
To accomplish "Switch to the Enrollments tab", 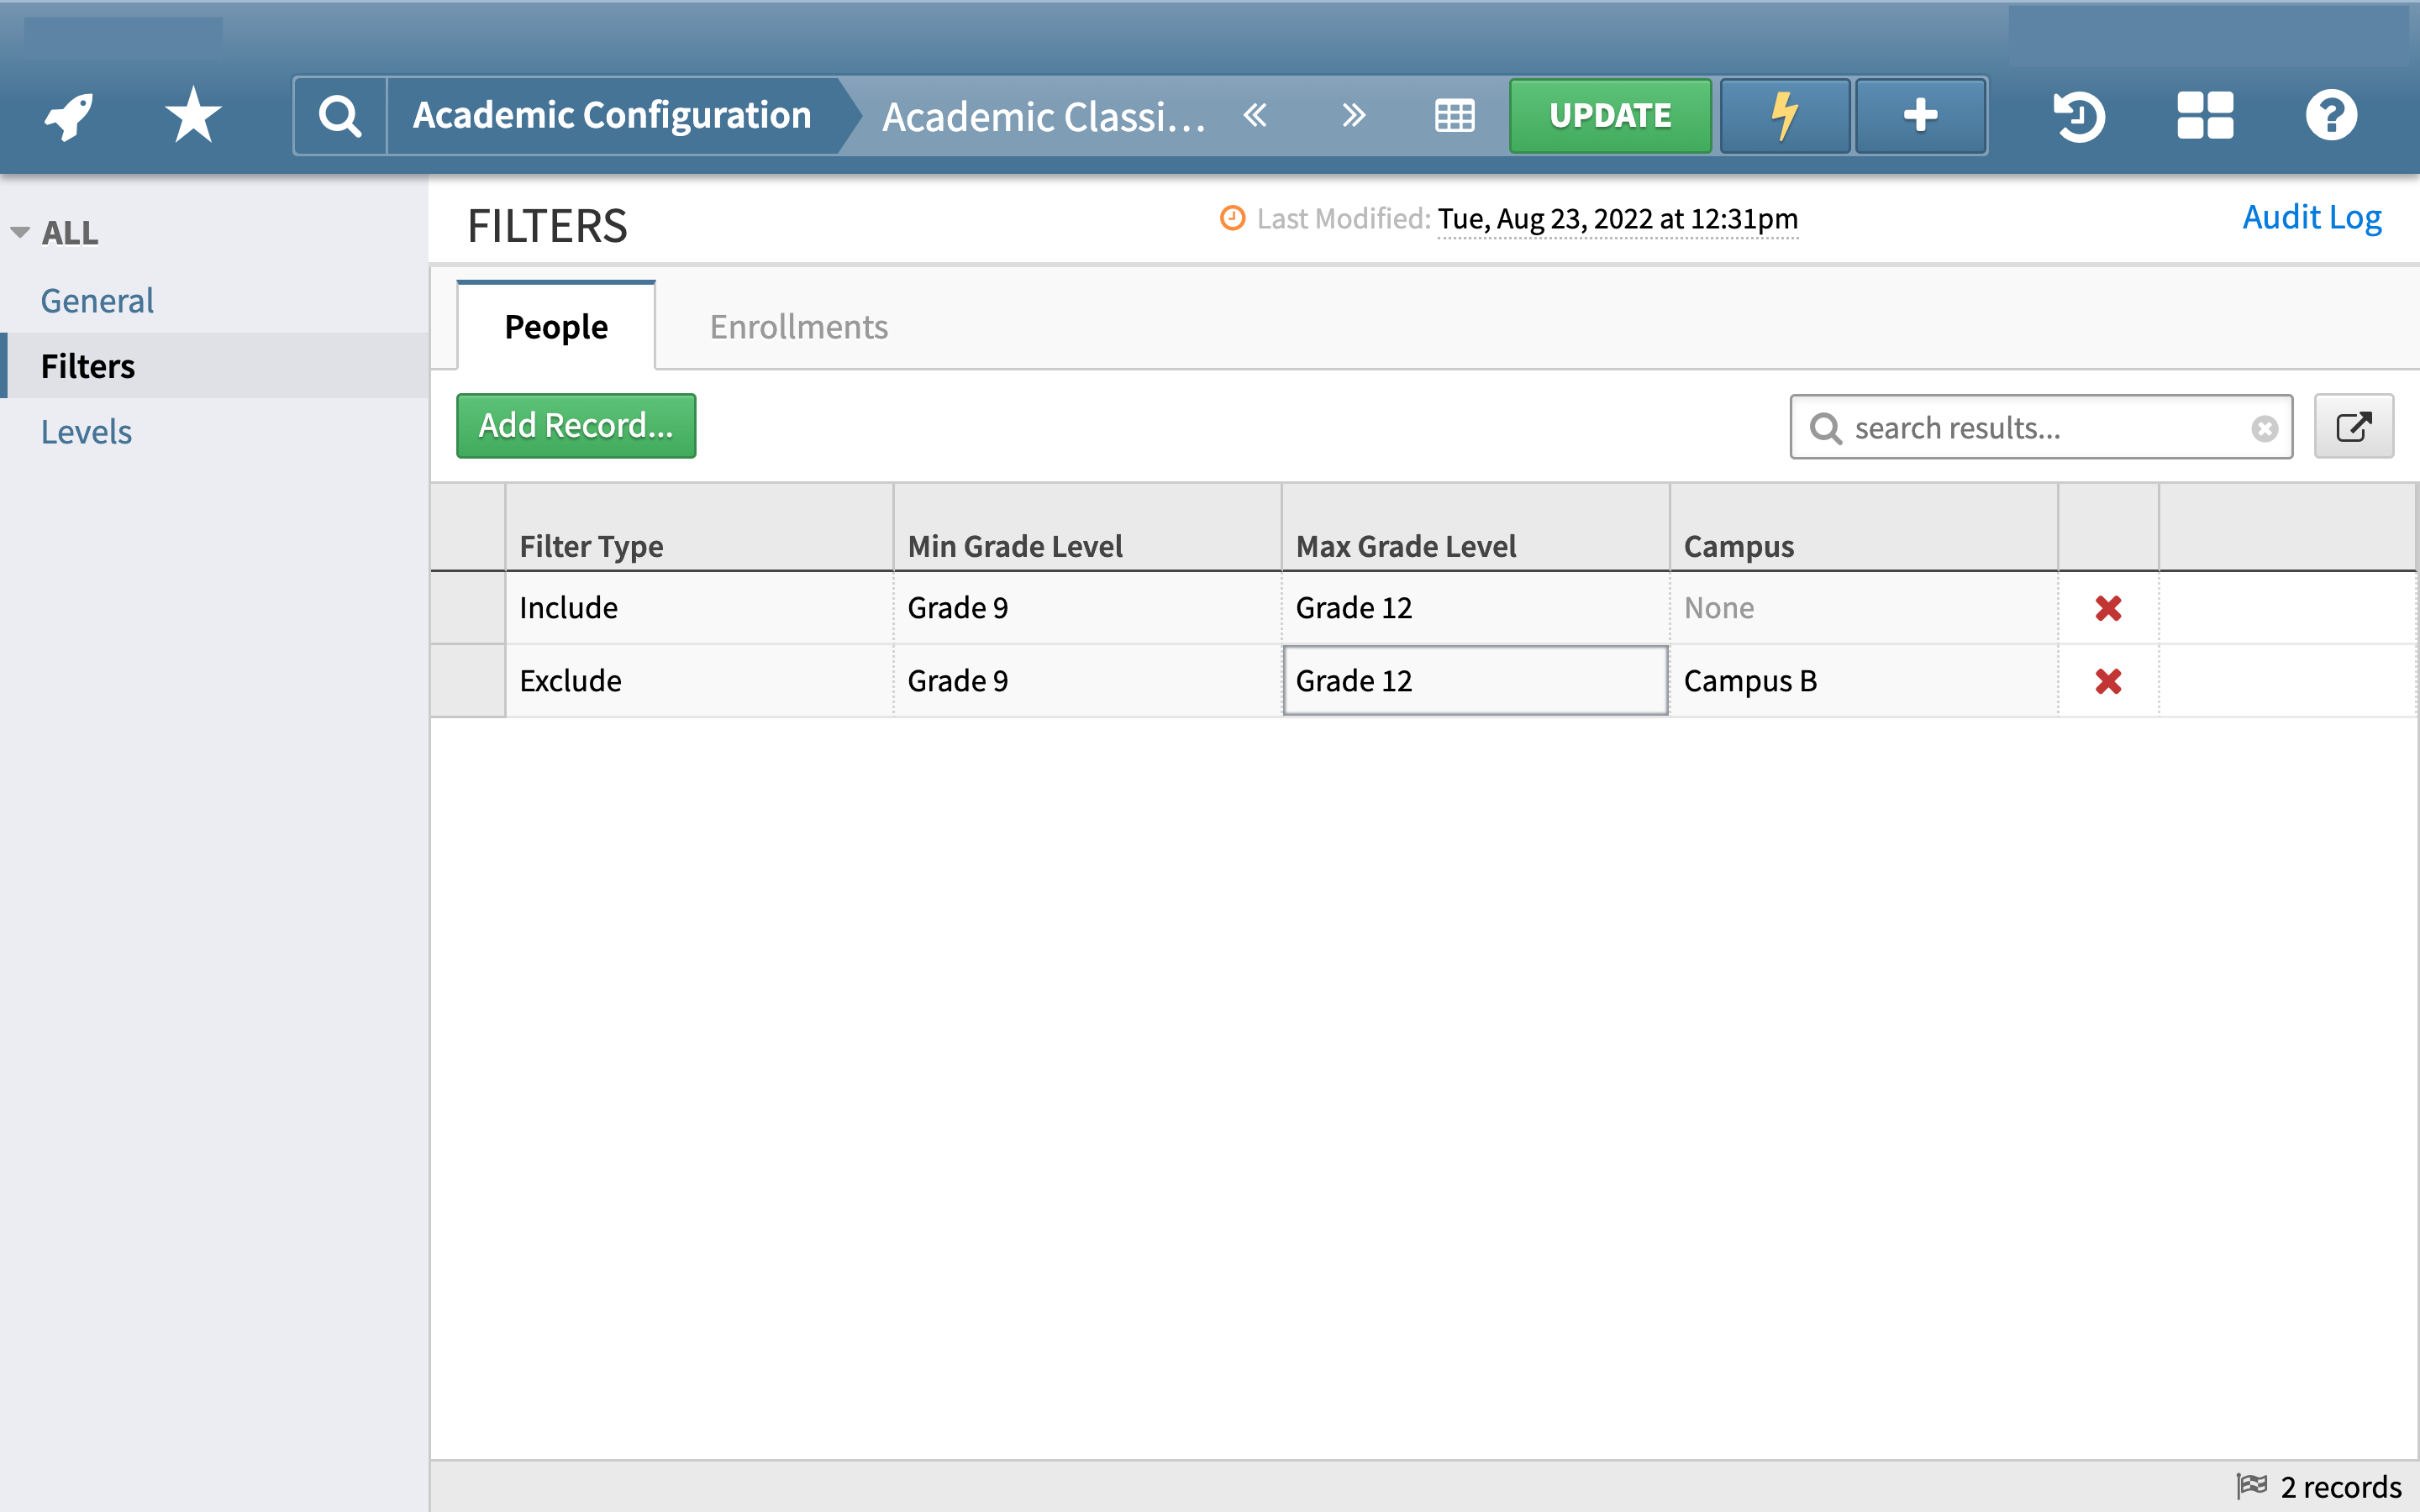I will (x=798, y=326).
